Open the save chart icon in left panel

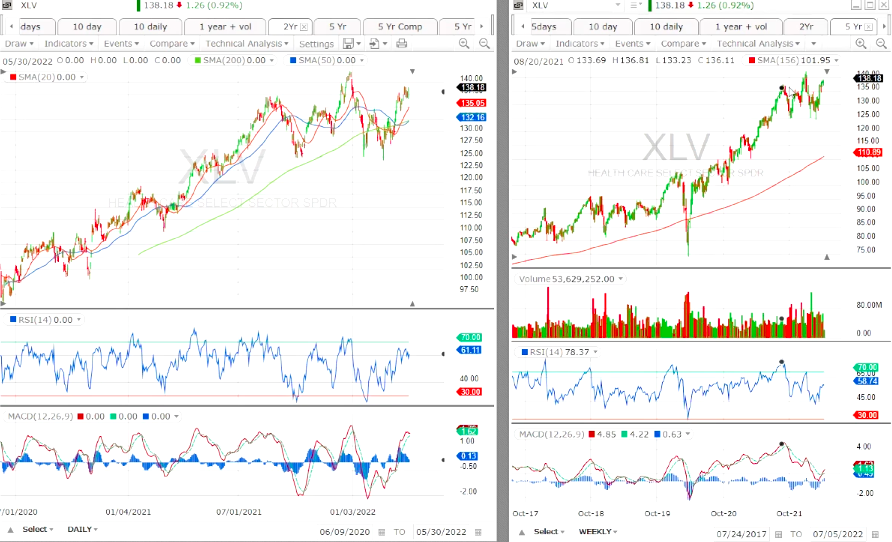click(x=349, y=43)
